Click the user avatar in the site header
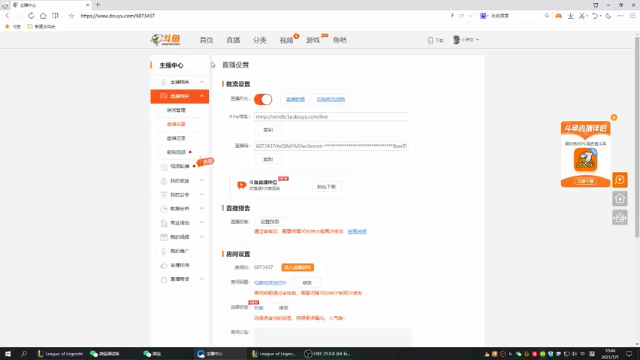640x360 pixels. click(456, 40)
